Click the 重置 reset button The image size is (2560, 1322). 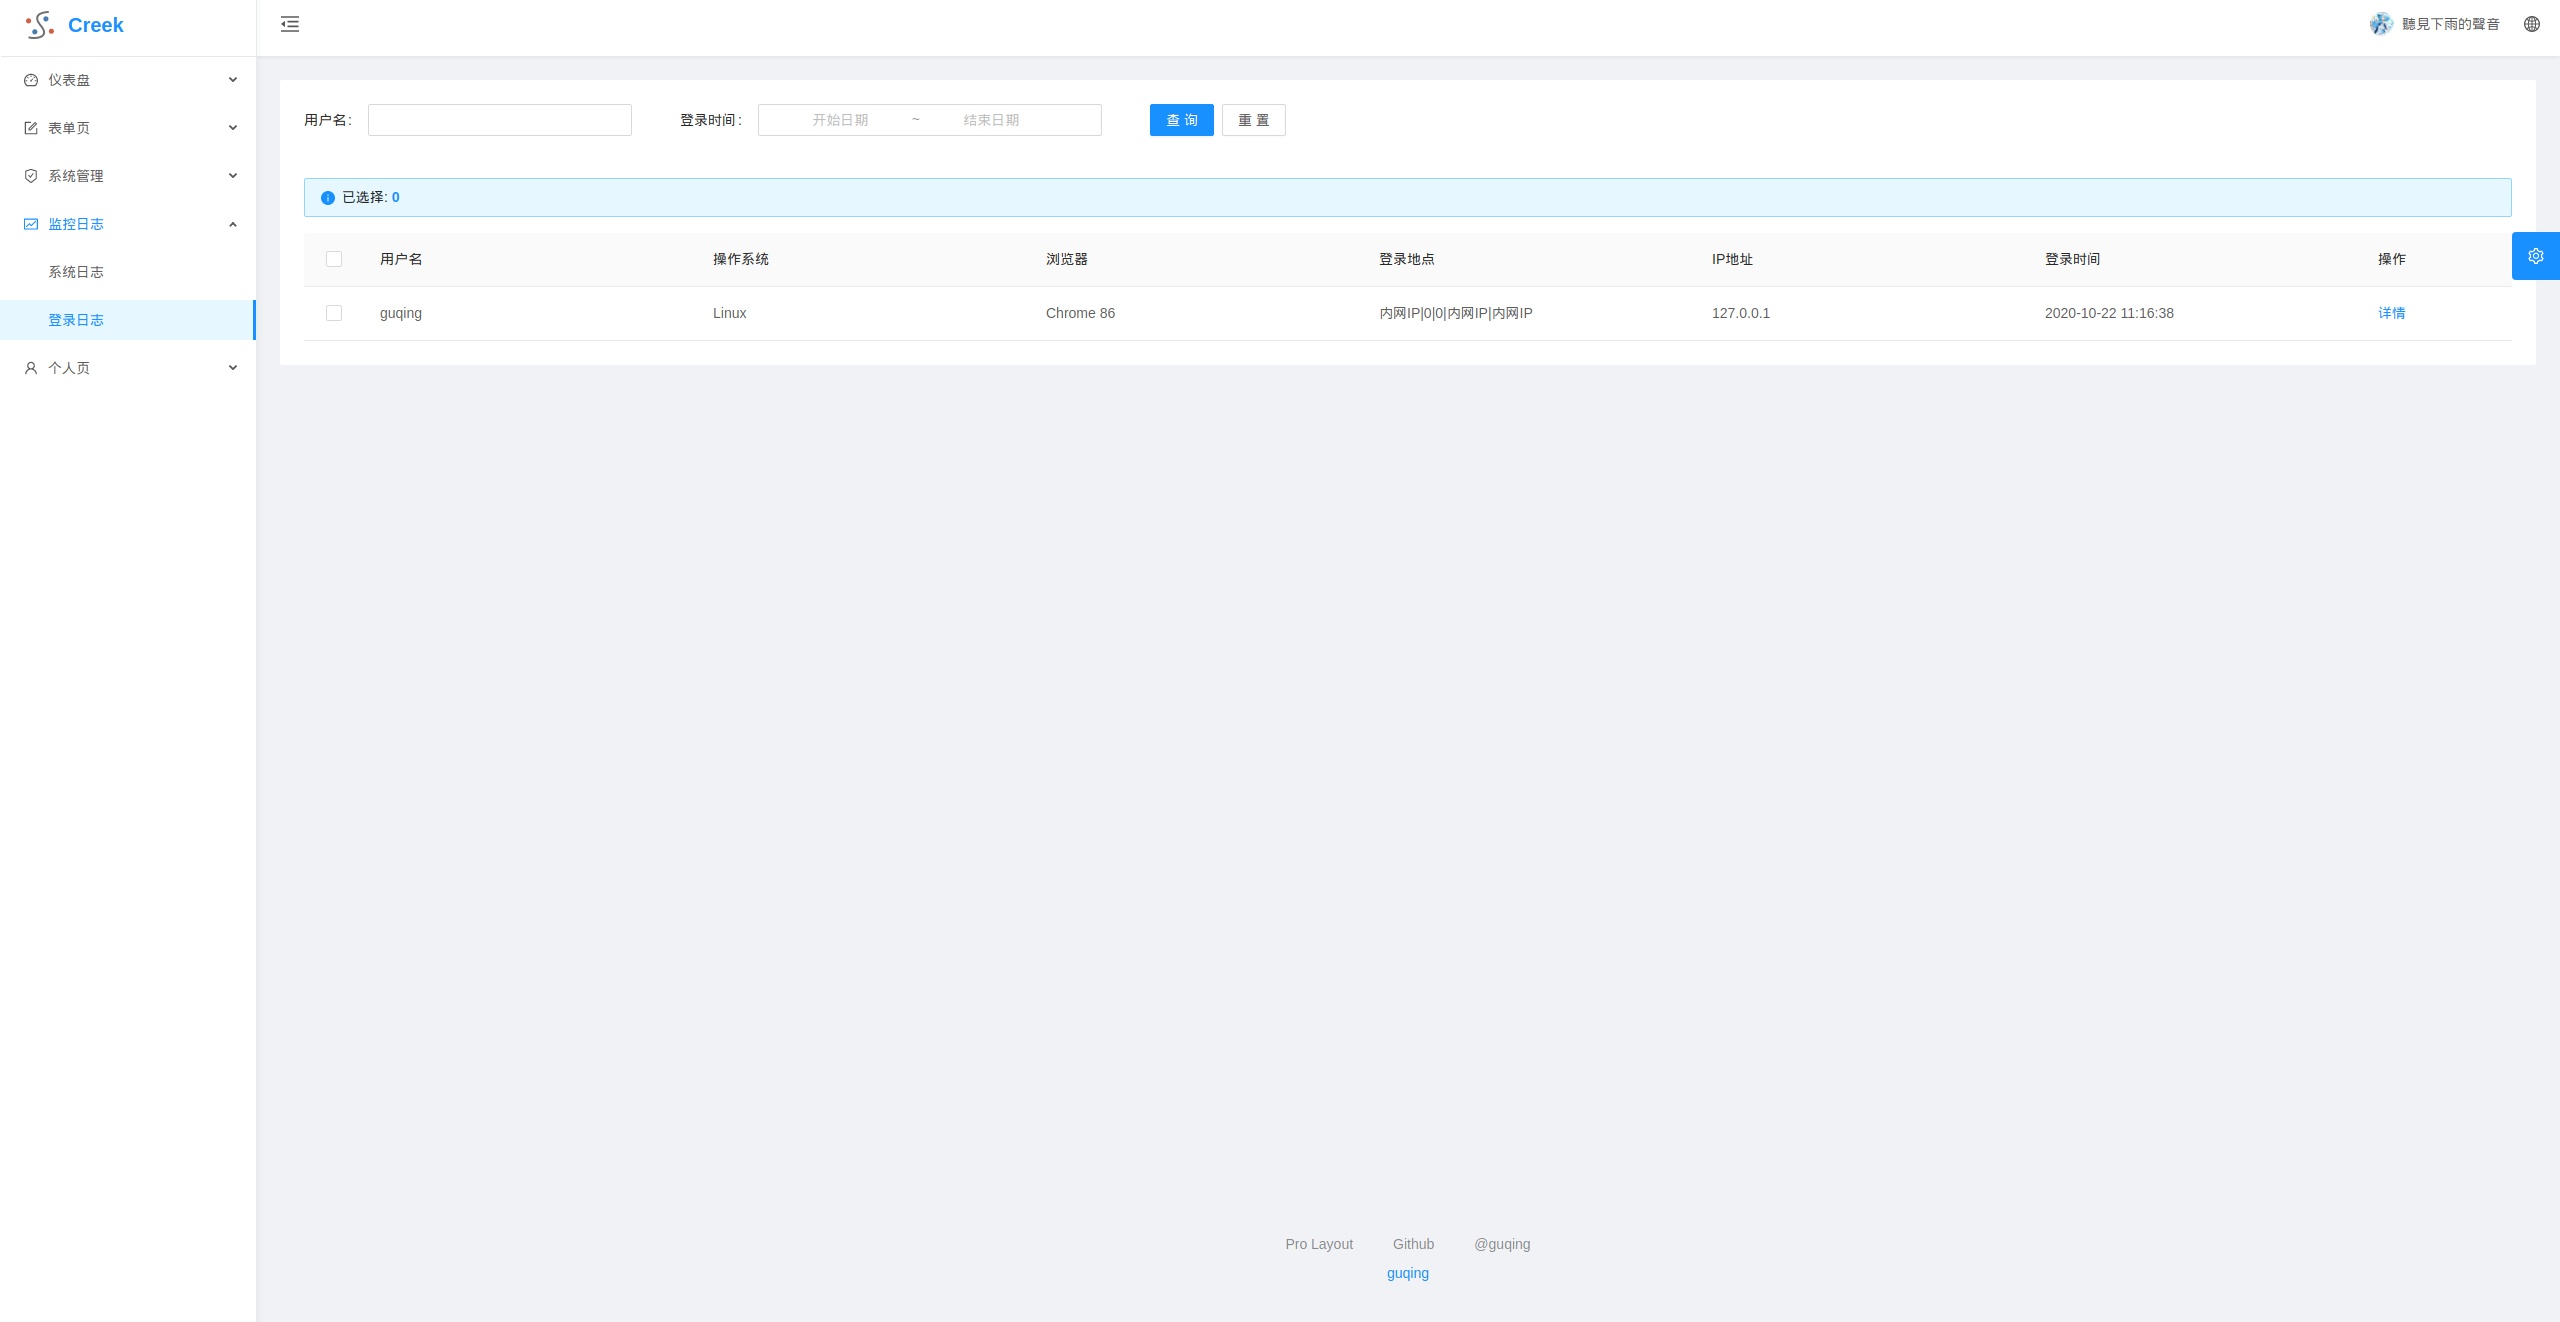(x=1253, y=120)
